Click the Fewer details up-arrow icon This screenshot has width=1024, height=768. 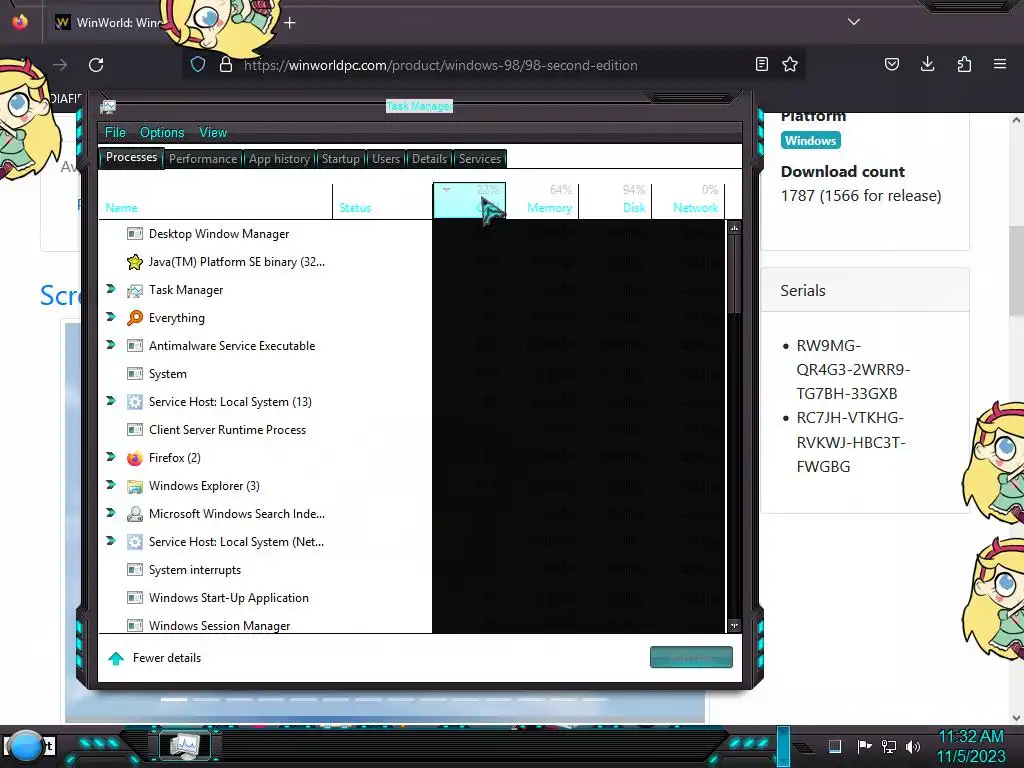coord(116,658)
